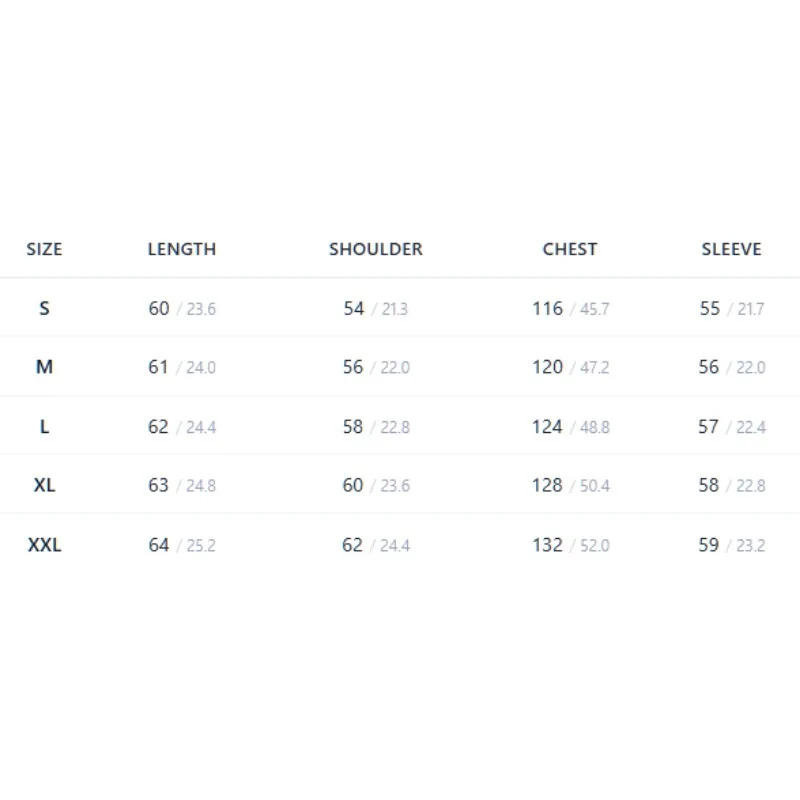Select length value 64 in XXL row
Screen dimensions: 800x800
tap(159, 545)
